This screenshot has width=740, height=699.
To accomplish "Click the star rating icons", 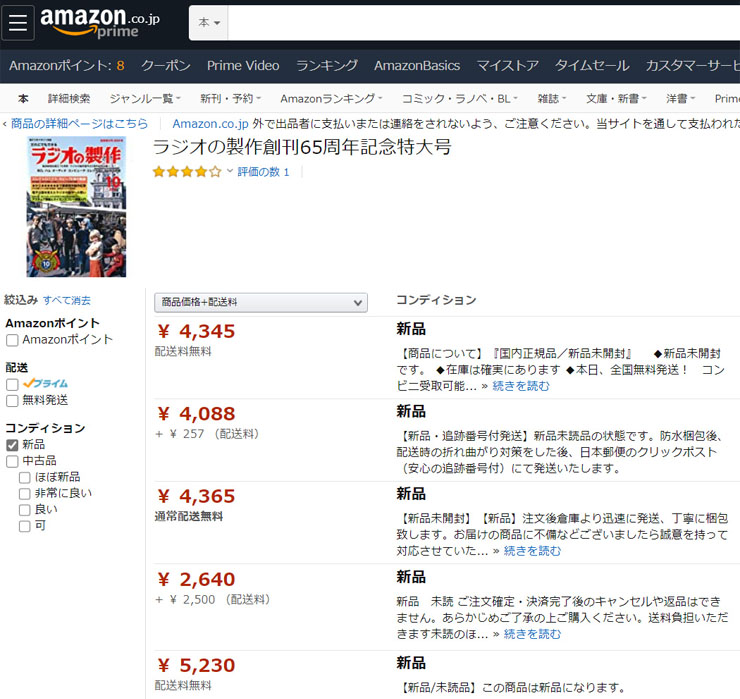I will [x=187, y=172].
